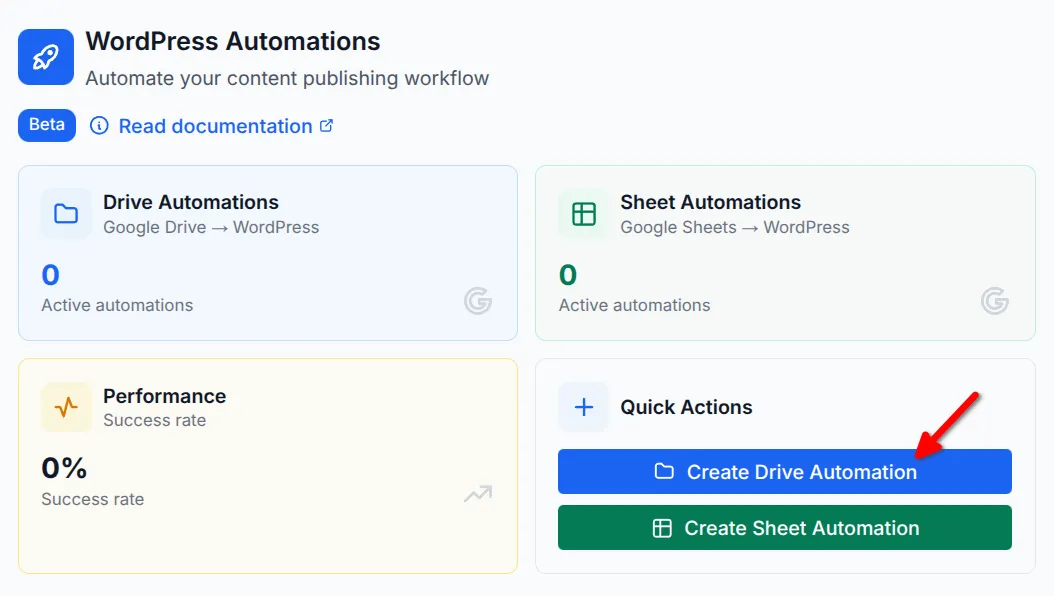Viewport: 1054px width, 596px height.
Task: Click the blue rocket launch icon
Action: (x=43, y=57)
